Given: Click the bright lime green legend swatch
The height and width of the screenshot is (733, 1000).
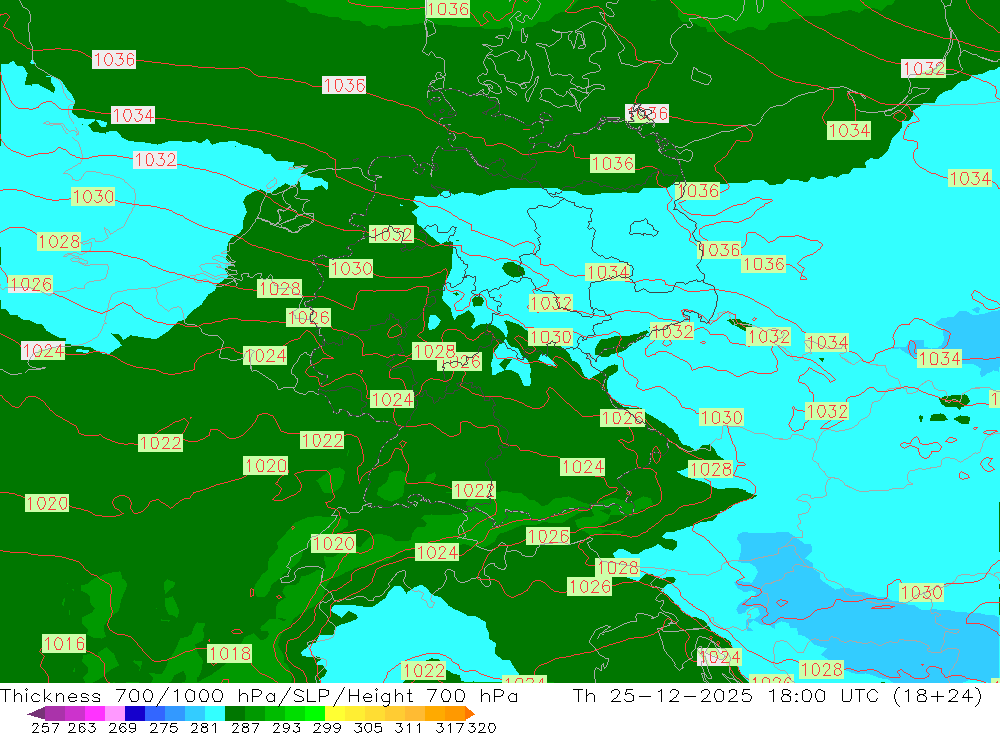Looking at the screenshot, I should click(x=315, y=713).
